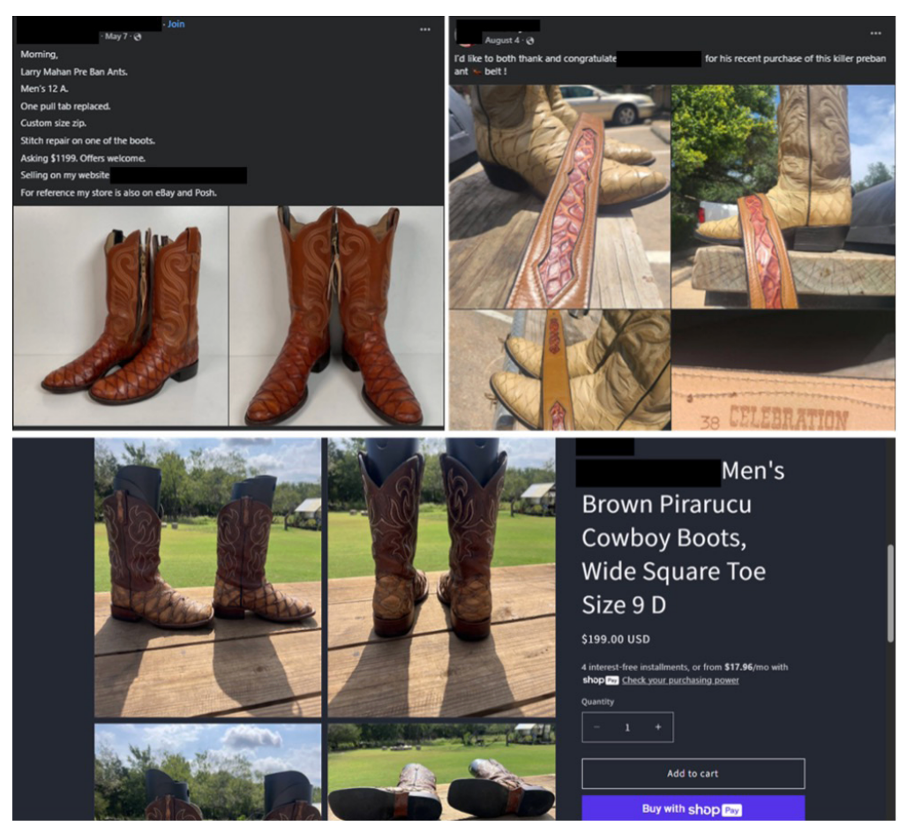
Task: Open the options menu on the May 7 post
Action: click(425, 30)
